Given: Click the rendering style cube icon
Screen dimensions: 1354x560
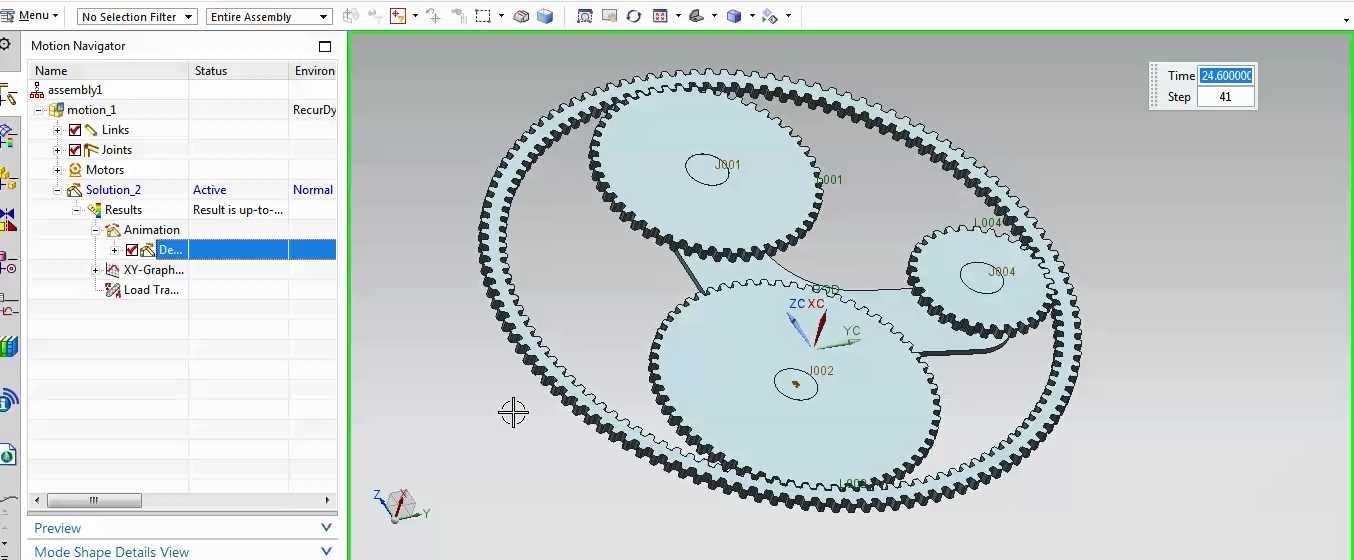Looking at the screenshot, I should pos(734,16).
